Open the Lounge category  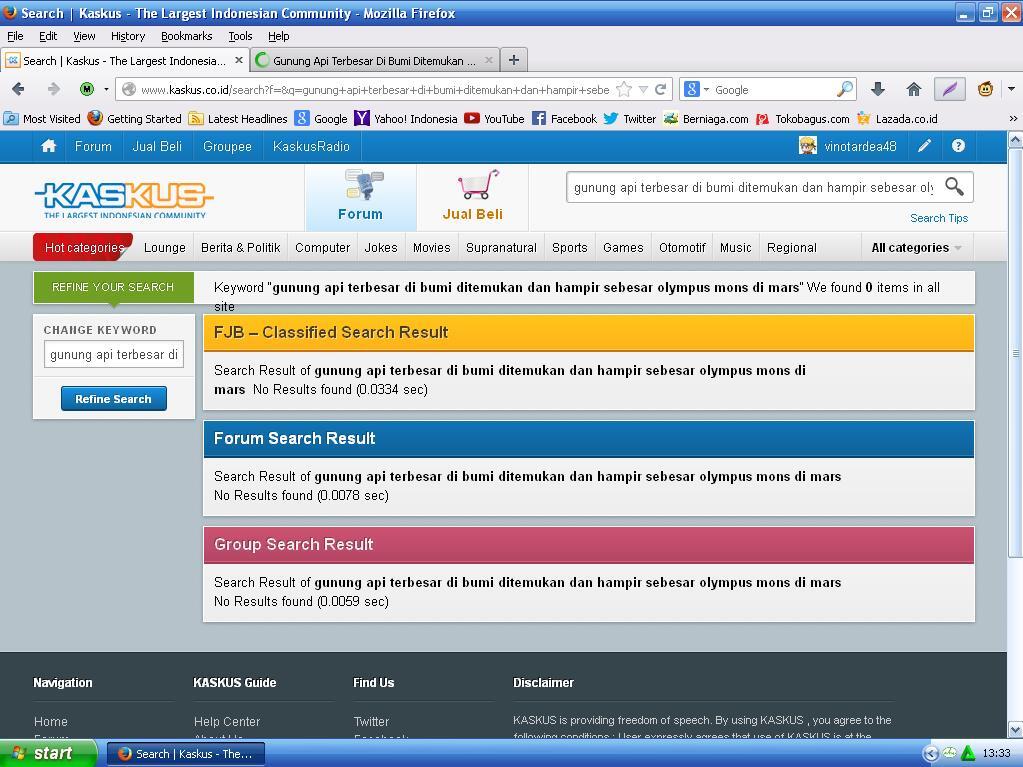164,248
